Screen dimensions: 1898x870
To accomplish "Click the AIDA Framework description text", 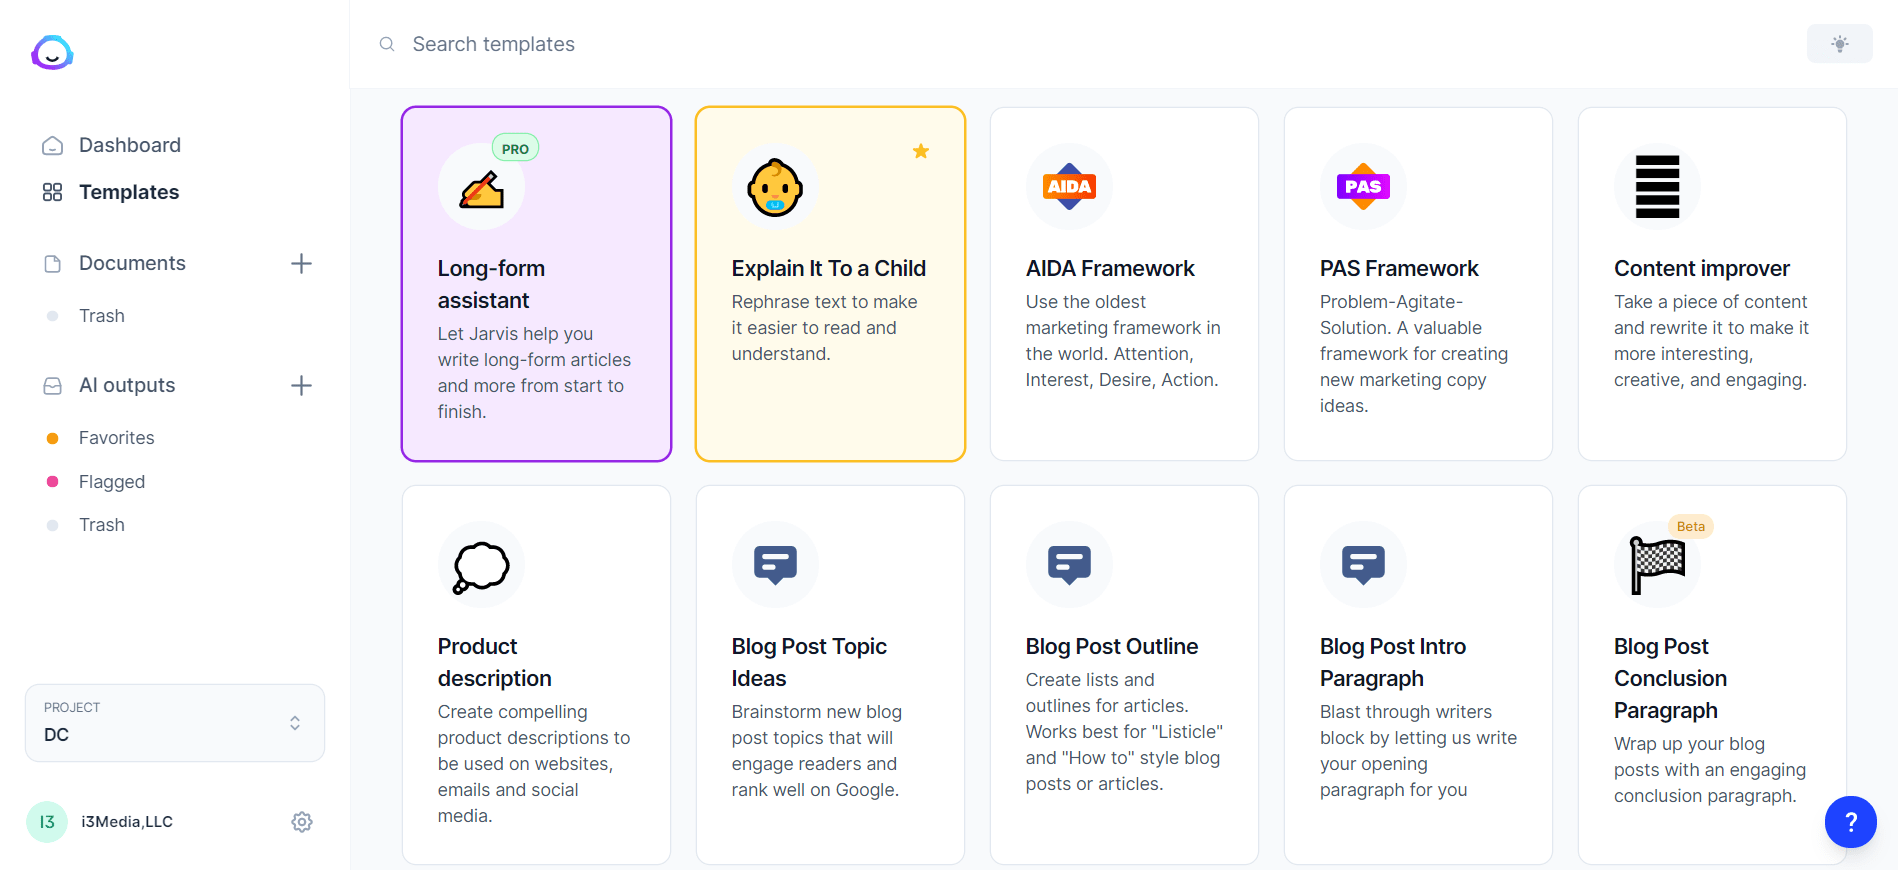I will point(1123,341).
